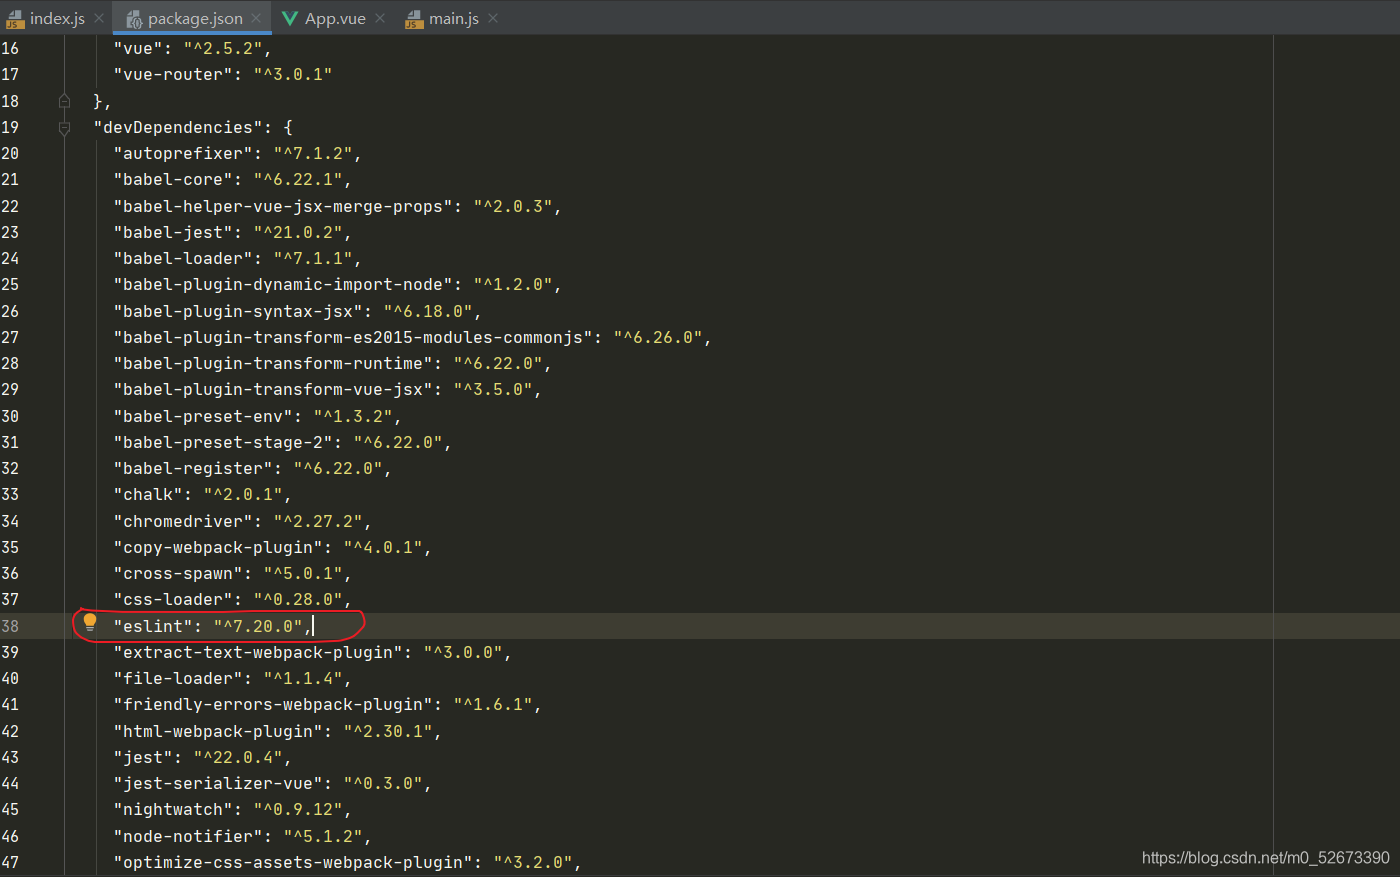
Task: Open the App.vue tab
Action: [x=335, y=18]
